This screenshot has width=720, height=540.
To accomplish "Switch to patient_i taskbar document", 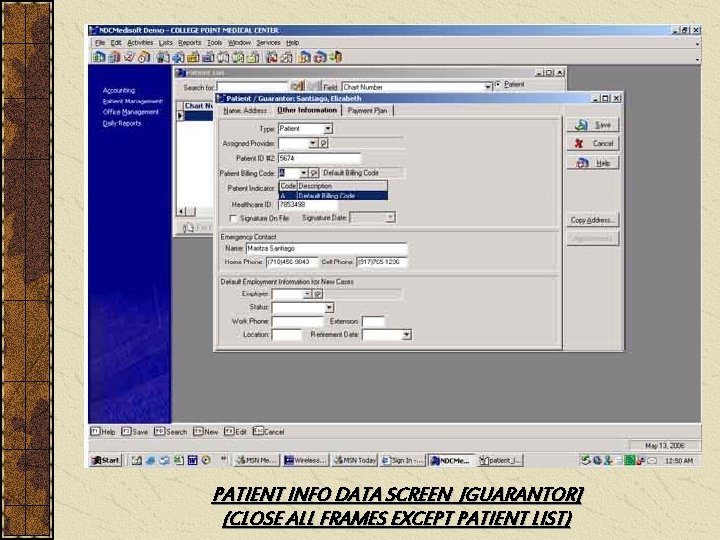I will point(500,460).
